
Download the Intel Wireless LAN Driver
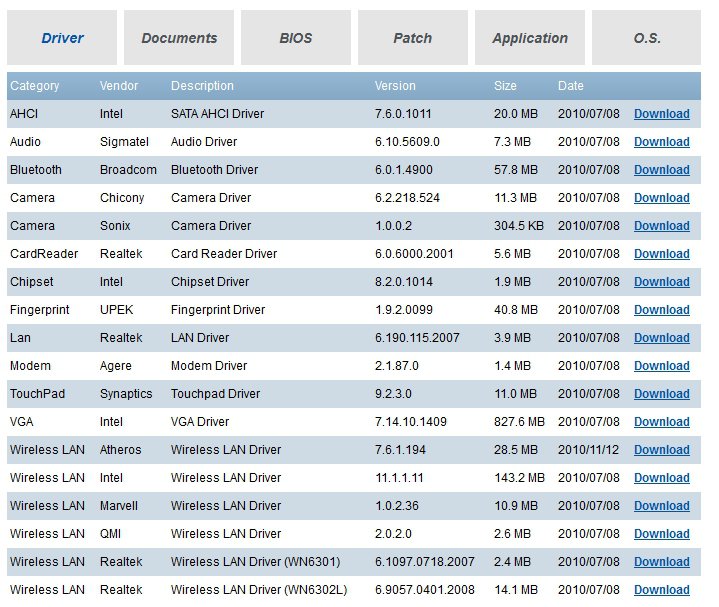pos(662,477)
